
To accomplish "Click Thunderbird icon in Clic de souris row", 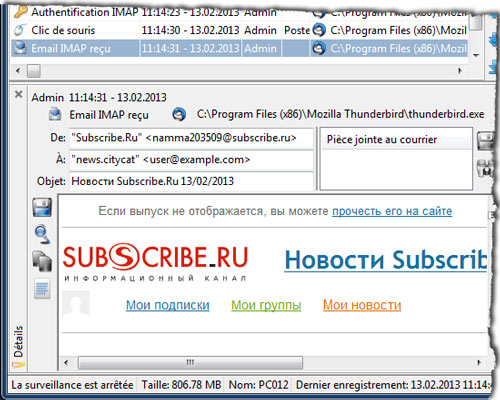I will pyautogui.click(x=319, y=30).
